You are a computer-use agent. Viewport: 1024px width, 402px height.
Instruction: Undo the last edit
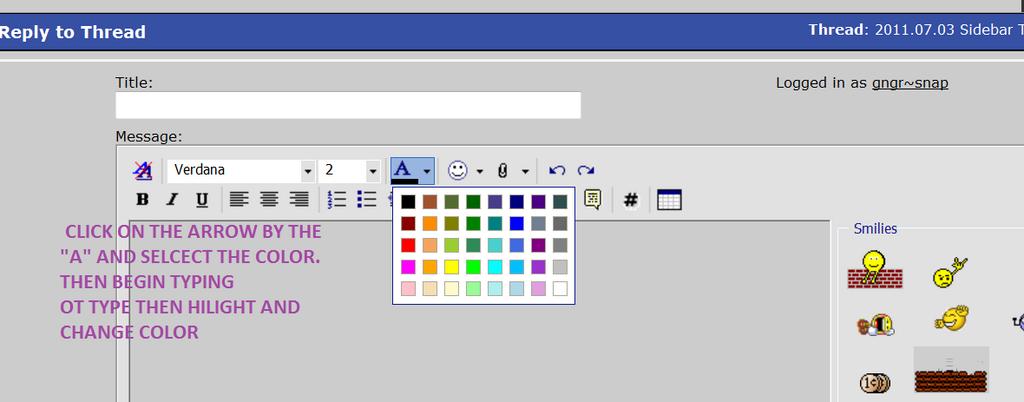coord(558,171)
